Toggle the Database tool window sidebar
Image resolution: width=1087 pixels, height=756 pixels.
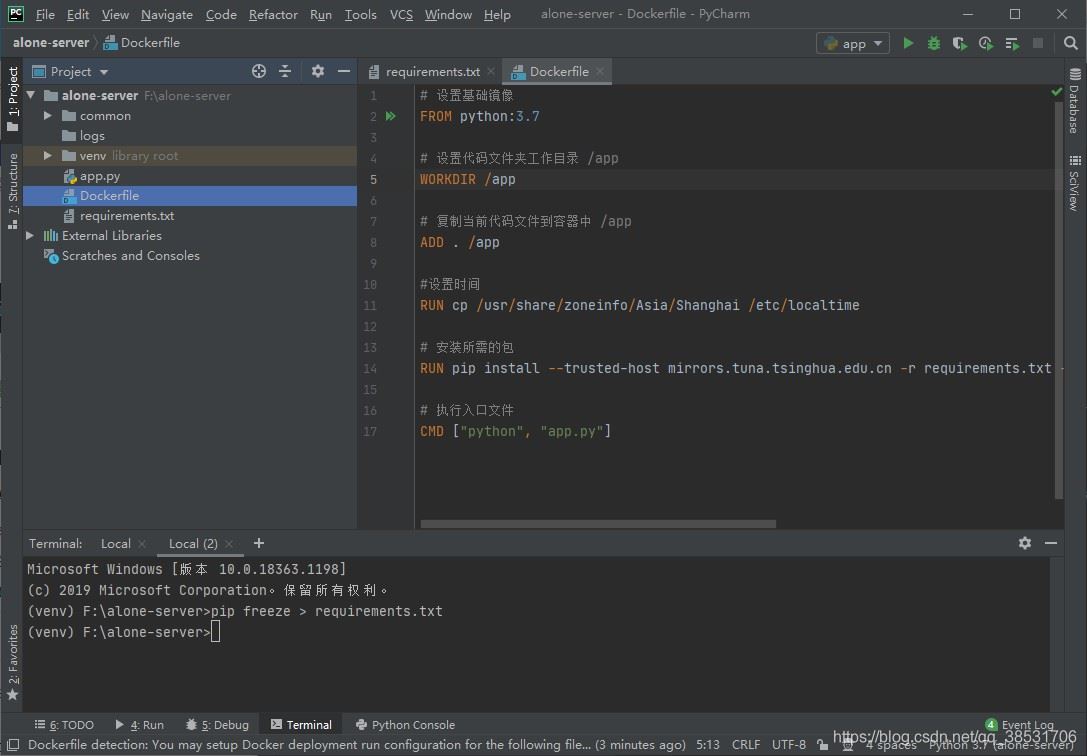[x=1075, y=100]
